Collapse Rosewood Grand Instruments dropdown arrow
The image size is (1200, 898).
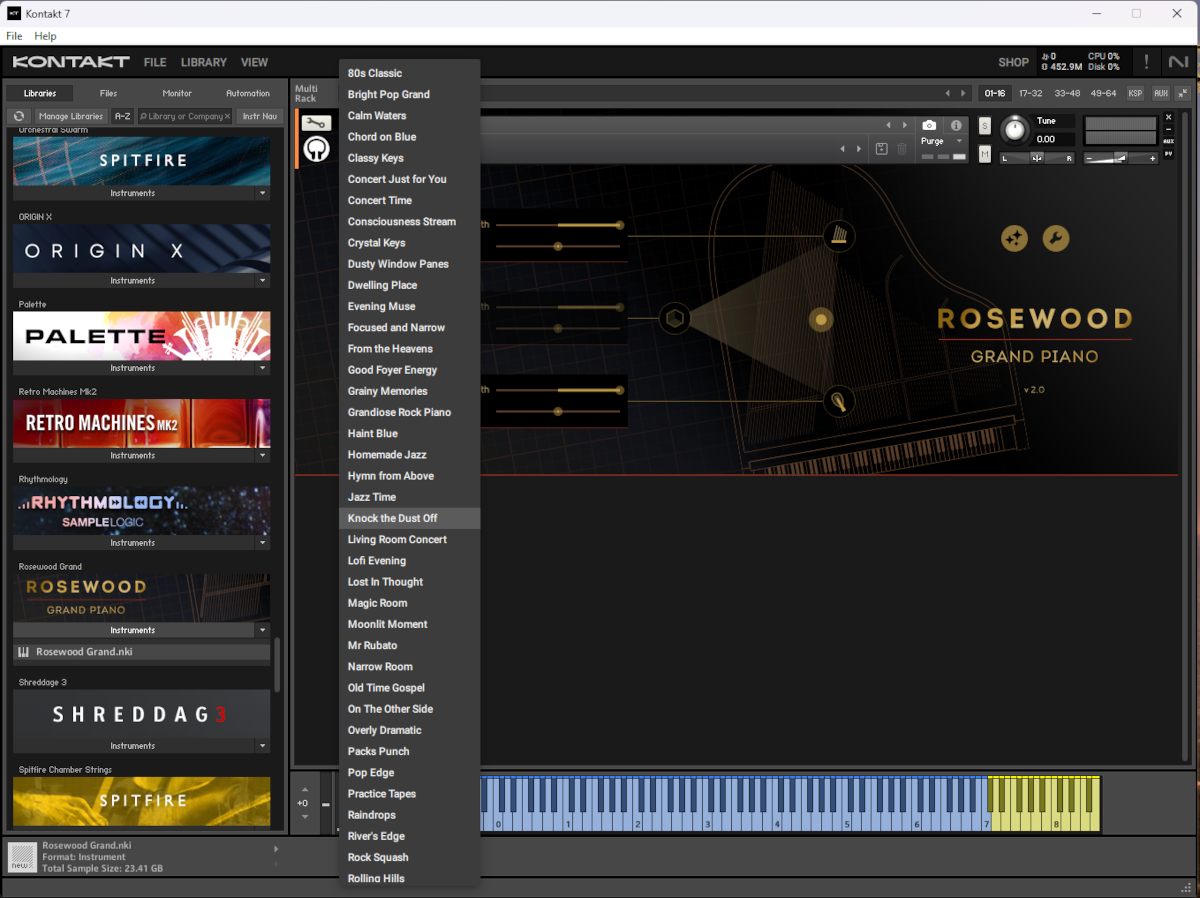click(x=262, y=630)
